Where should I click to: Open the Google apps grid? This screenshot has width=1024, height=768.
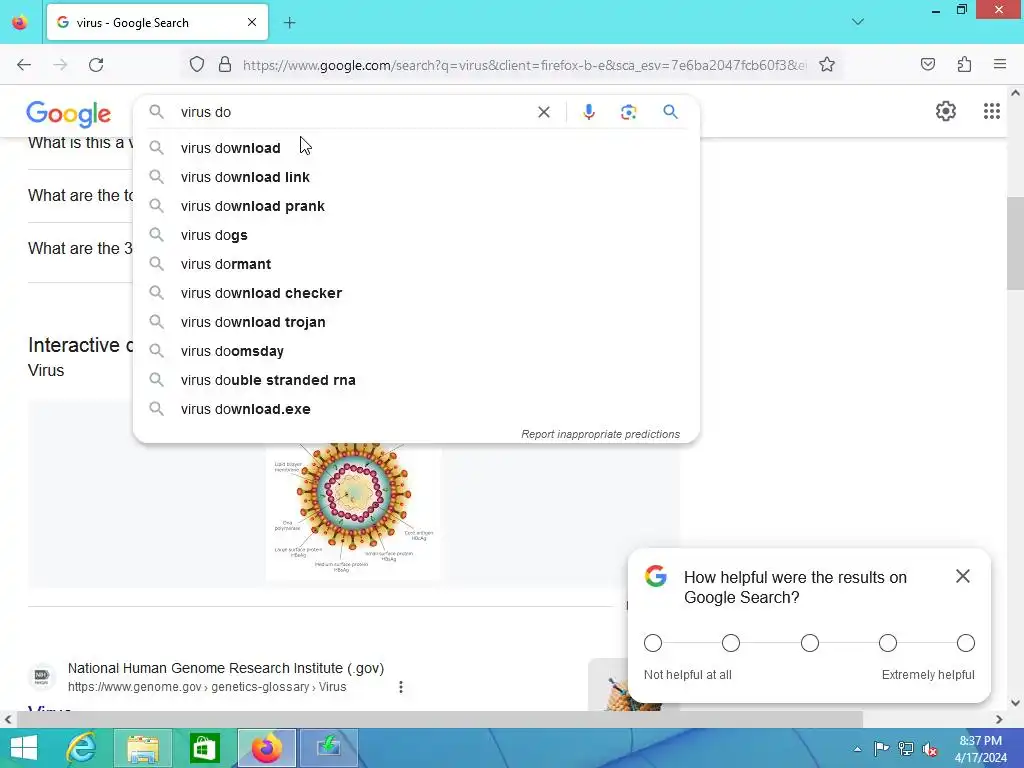click(x=991, y=111)
